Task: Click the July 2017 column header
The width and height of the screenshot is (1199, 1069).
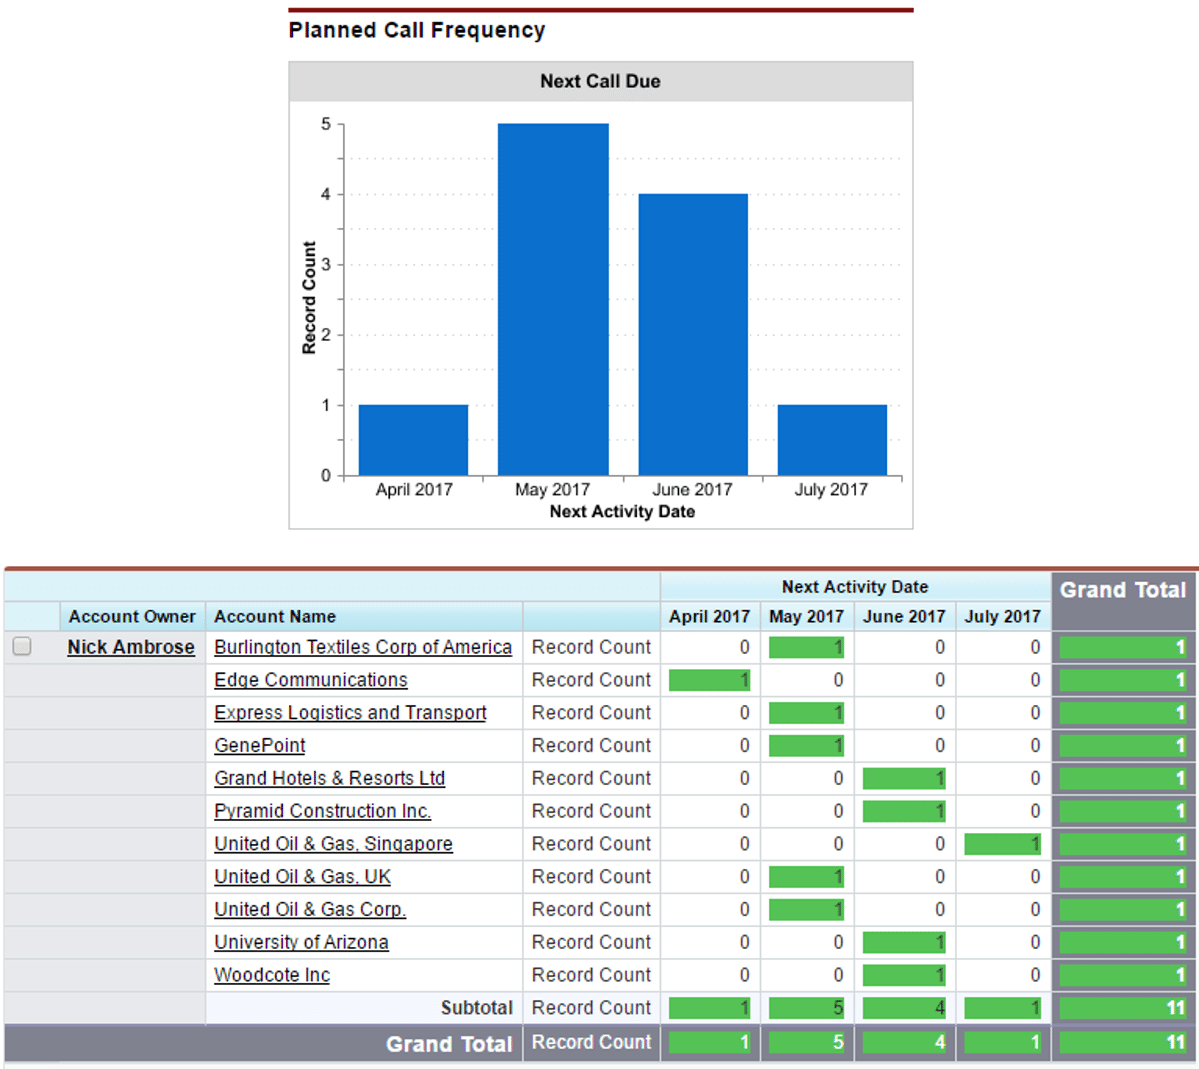Action: pos(1003,617)
